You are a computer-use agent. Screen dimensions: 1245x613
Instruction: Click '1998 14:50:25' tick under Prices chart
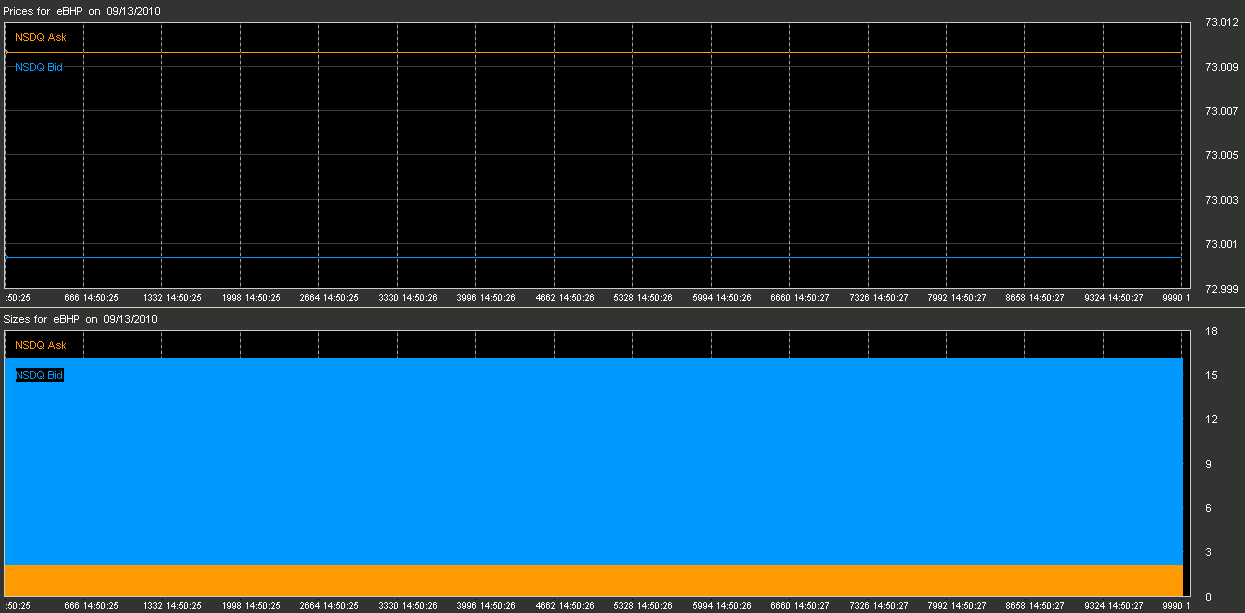[x=250, y=297]
